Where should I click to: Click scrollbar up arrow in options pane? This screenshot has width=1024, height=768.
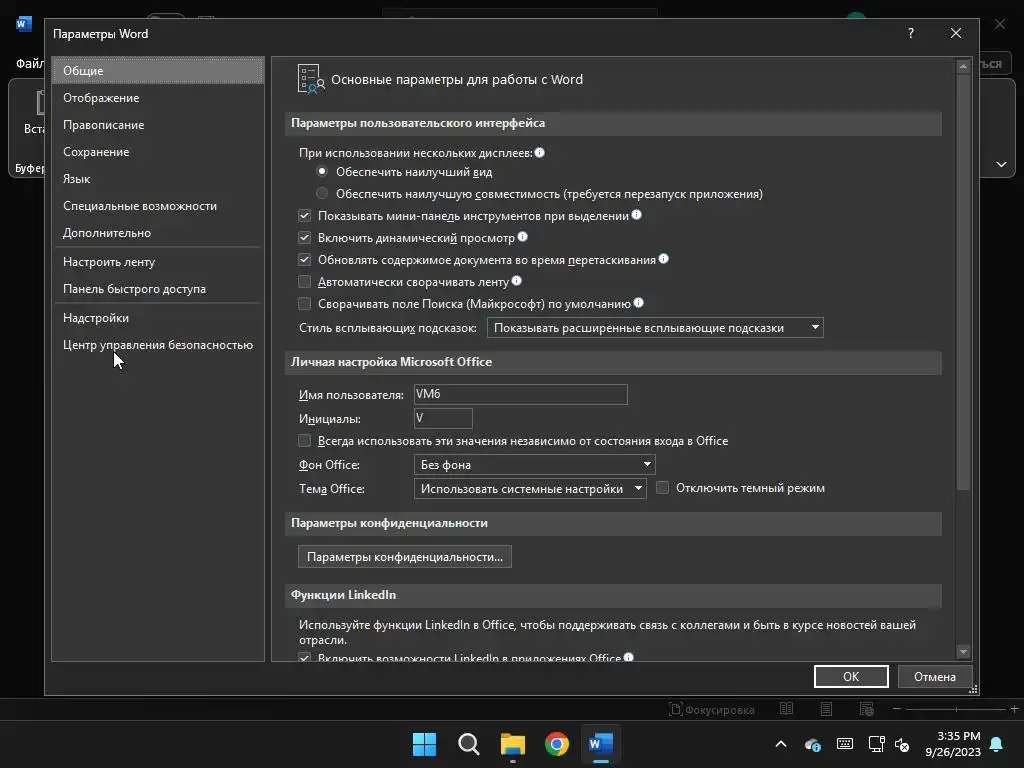click(x=963, y=66)
